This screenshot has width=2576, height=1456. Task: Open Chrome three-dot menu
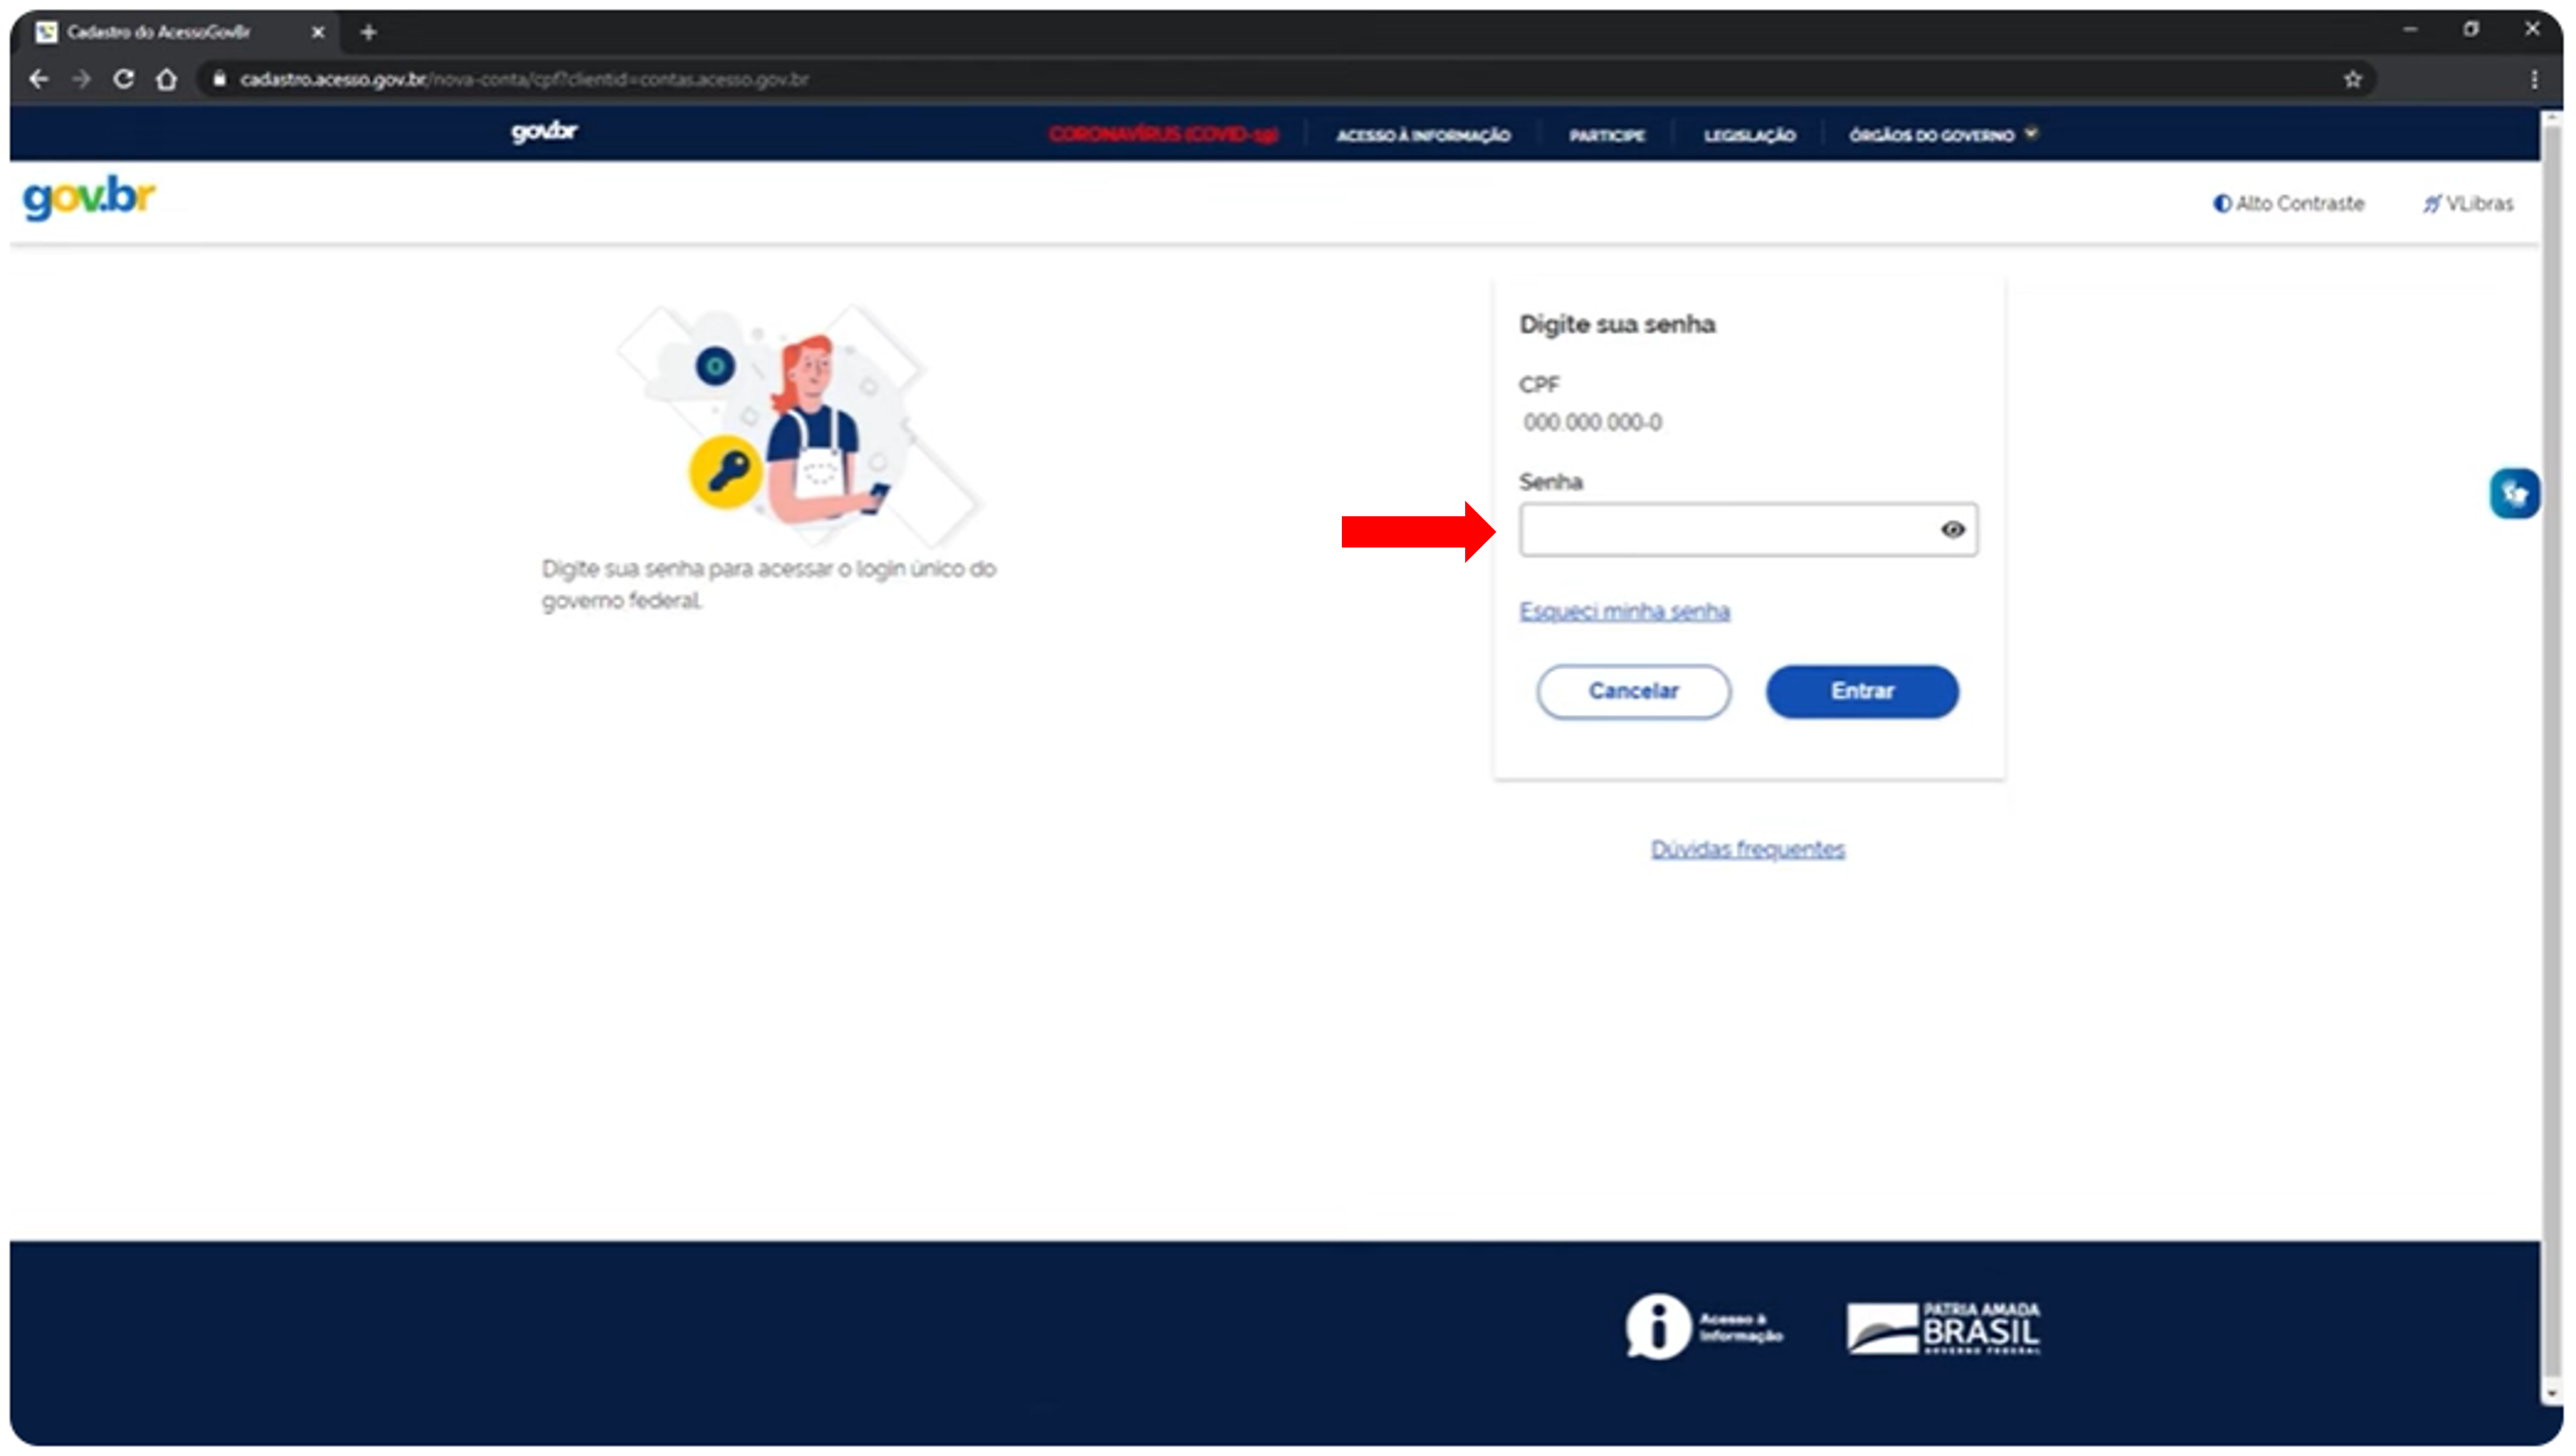coord(2533,79)
